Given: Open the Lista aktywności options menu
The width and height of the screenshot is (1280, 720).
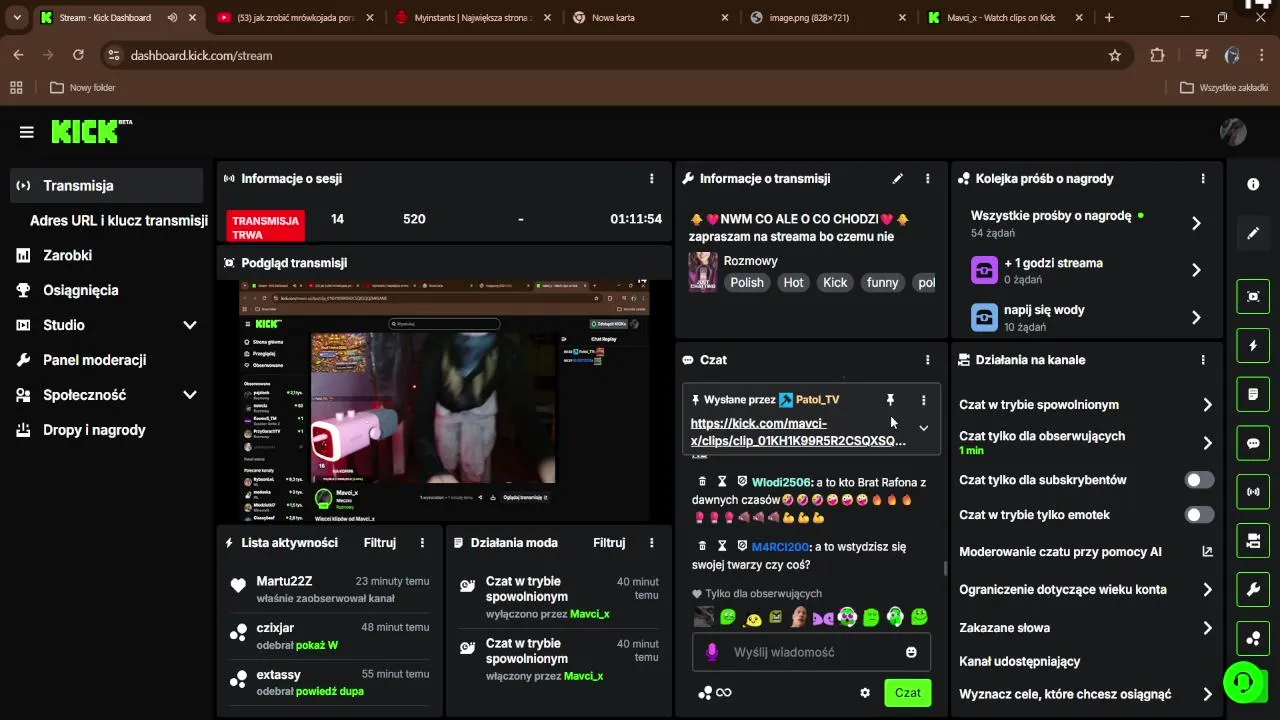Looking at the screenshot, I should tap(422, 543).
